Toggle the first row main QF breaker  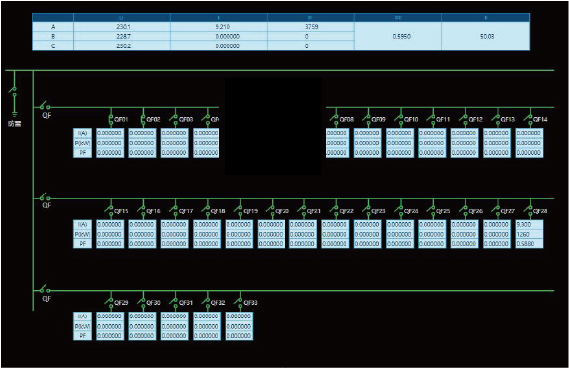coord(45,106)
